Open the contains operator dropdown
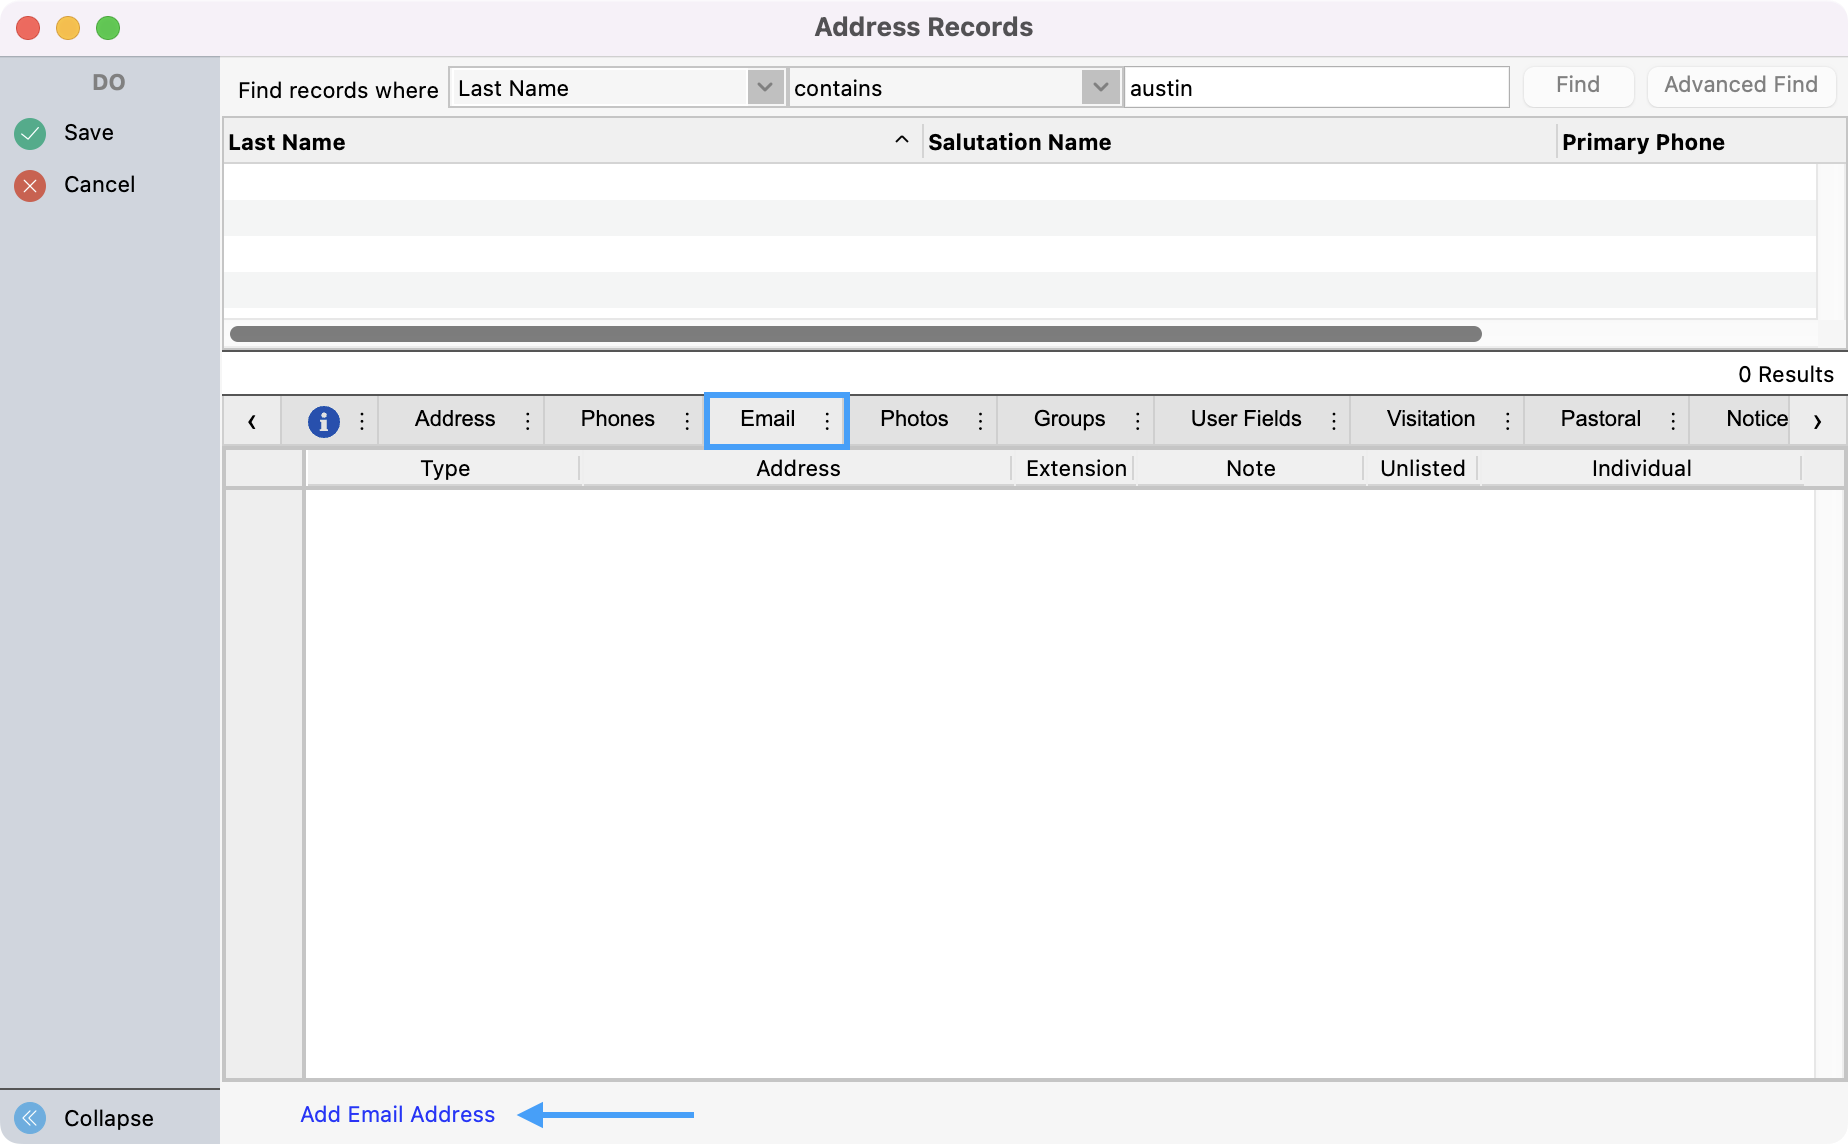This screenshot has width=1848, height=1144. pyautogui.click(x=1100, y=88)
